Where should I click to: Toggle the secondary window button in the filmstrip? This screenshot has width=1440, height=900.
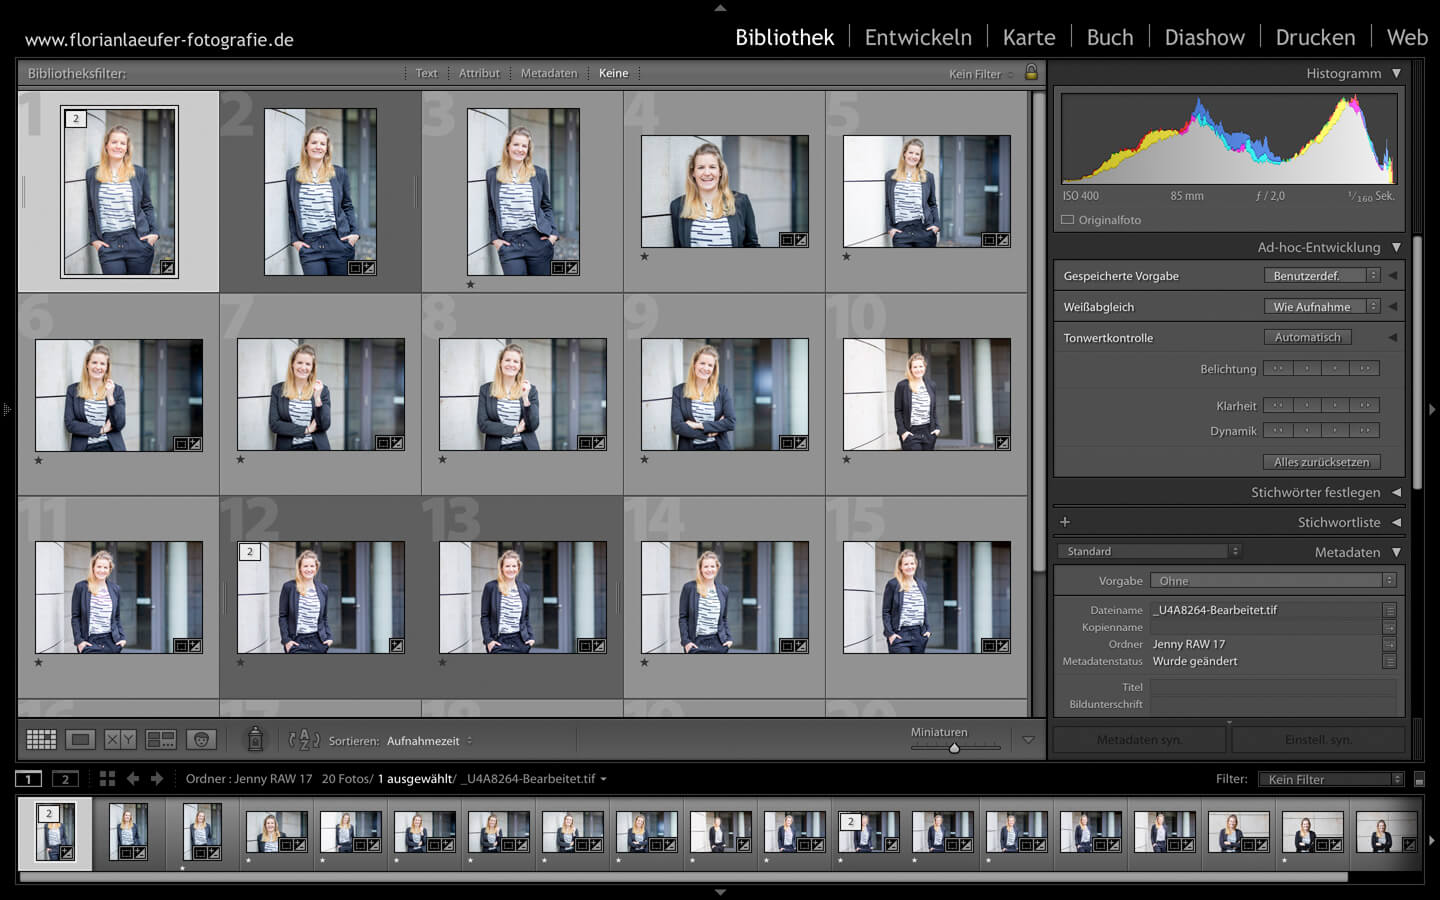click(x=64, y=778)
